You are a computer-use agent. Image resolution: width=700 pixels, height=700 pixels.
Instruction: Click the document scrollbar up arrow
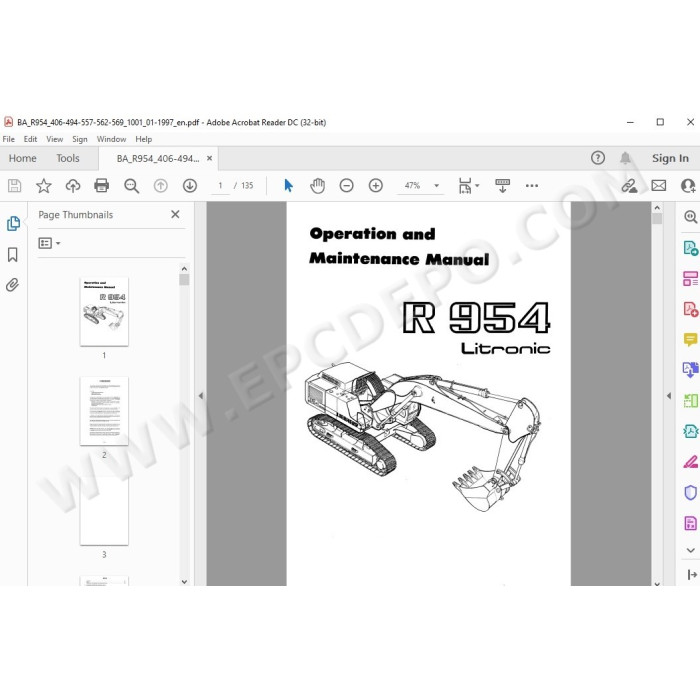point(657,208)
